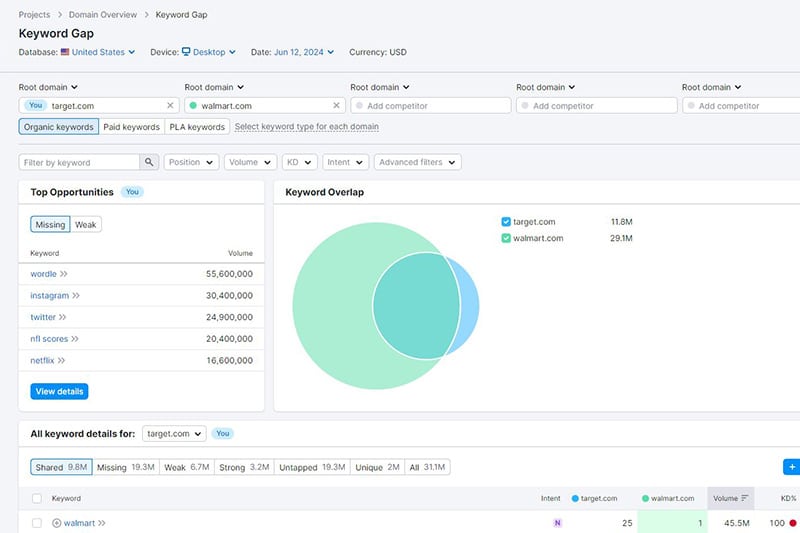Remove target.com with its X icon
The height and width of the screenshot is (533, 800).
pyautogui.click(x=170, y=106)
